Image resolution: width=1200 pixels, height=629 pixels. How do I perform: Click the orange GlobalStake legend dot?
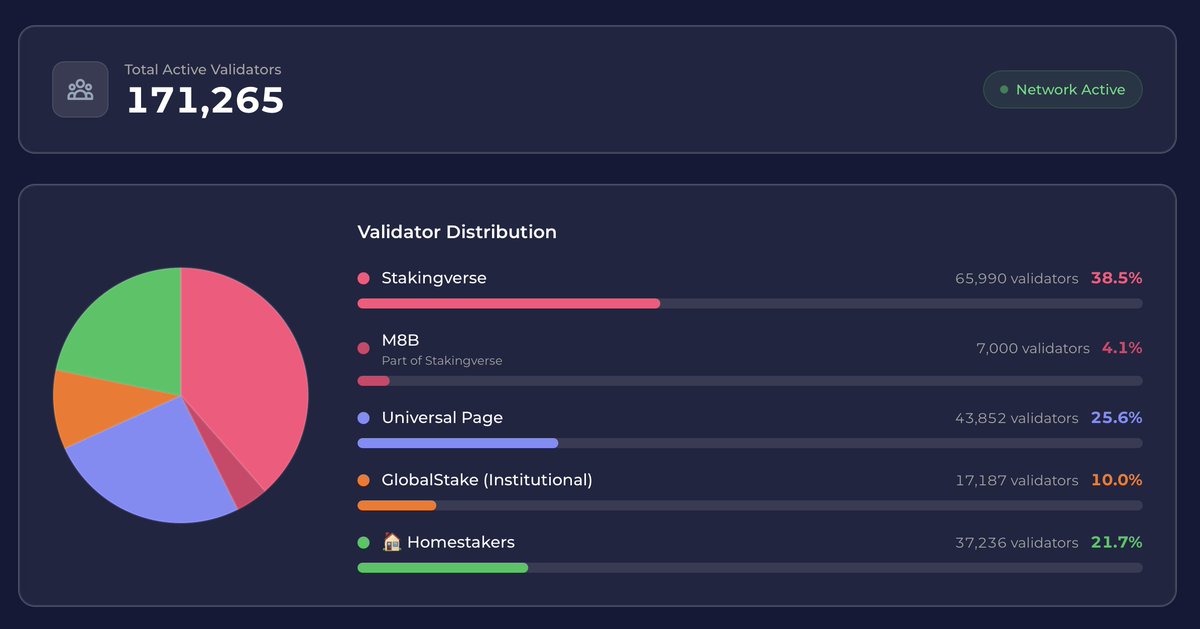[363, 480]
